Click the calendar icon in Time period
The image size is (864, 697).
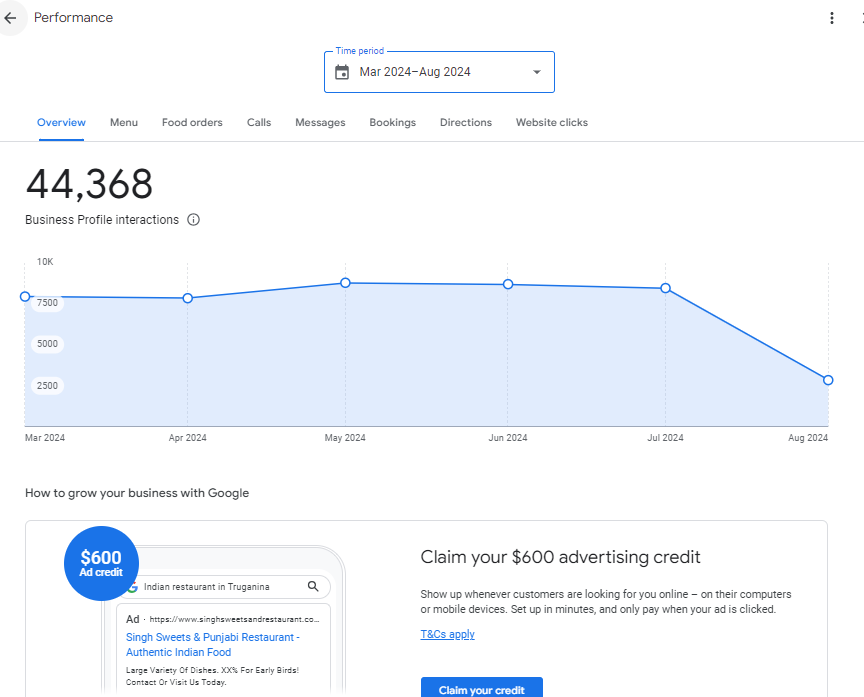(x=342, y=72)
